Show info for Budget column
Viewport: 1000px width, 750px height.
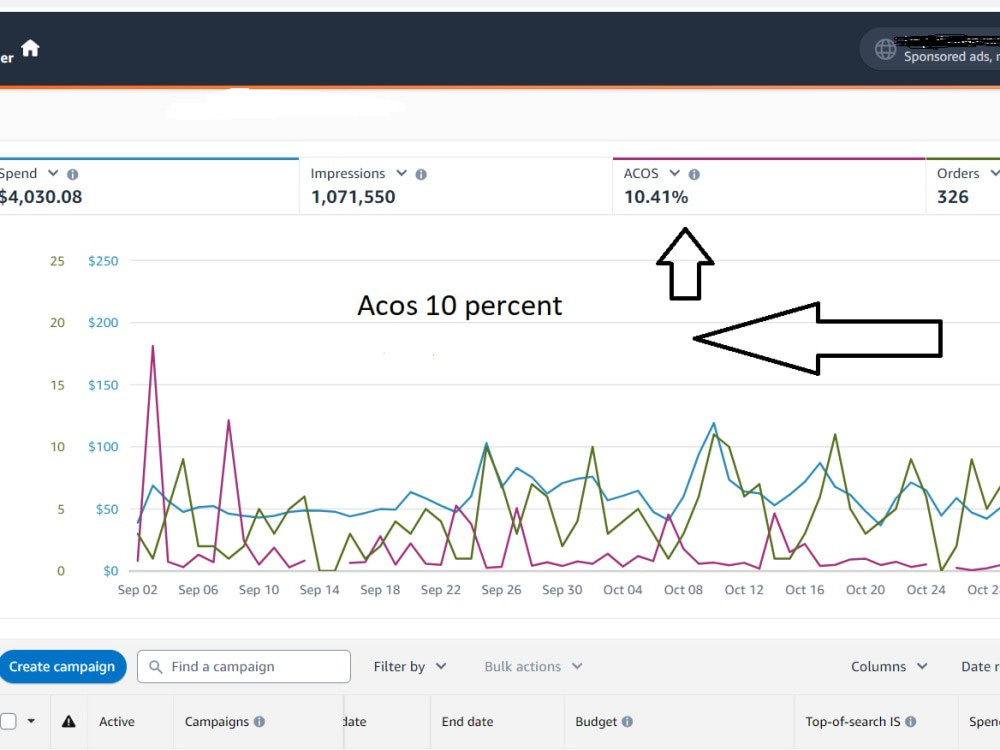click(628, 721)
